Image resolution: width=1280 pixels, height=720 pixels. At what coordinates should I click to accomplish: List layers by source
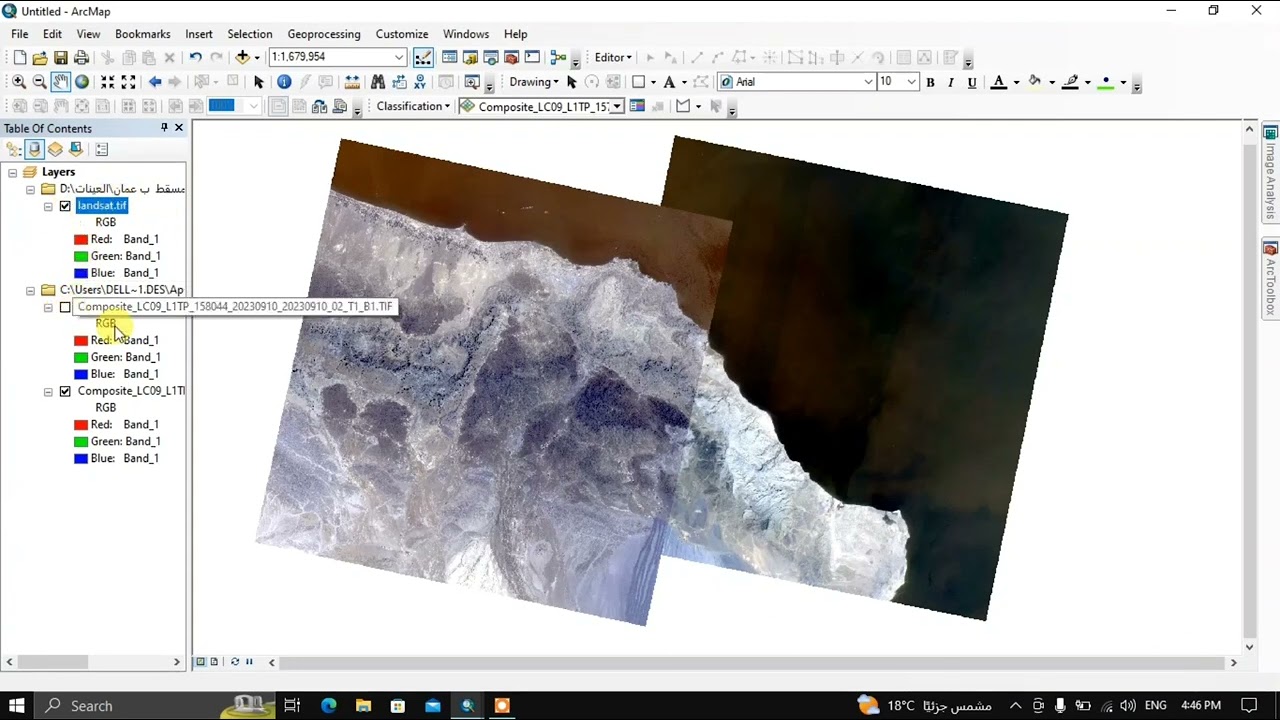point(34,150)
